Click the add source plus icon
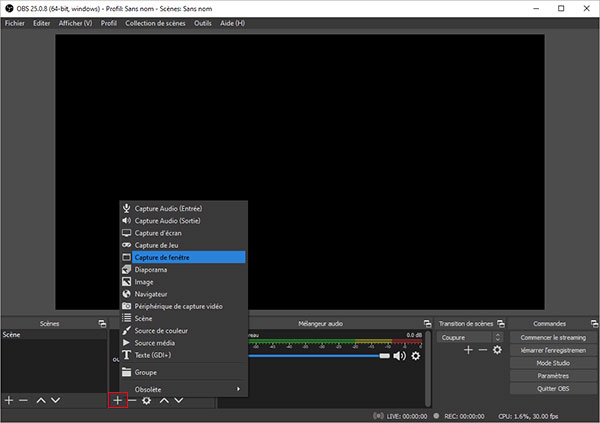Viewport: 600px width, 423px height. [117, 400]
